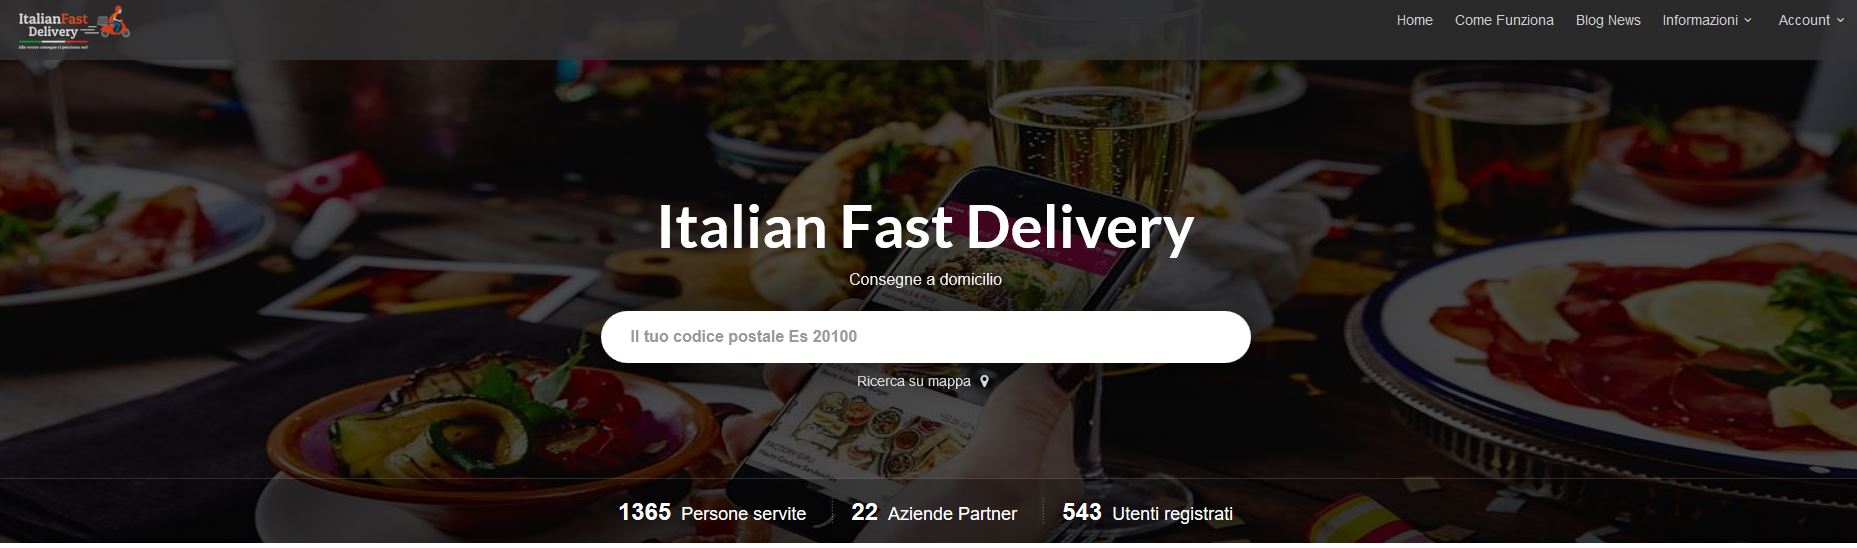Click Ricerca su mappa link
The width and height of the screenshot is (1857, 548).
coord(913,381)
